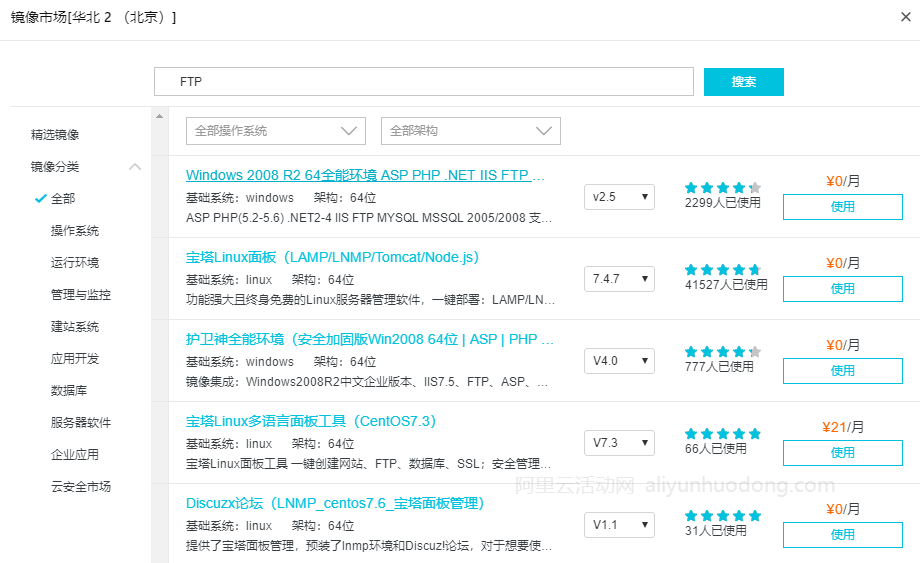Collapse the 镜像分类 section

pos(135,167)
